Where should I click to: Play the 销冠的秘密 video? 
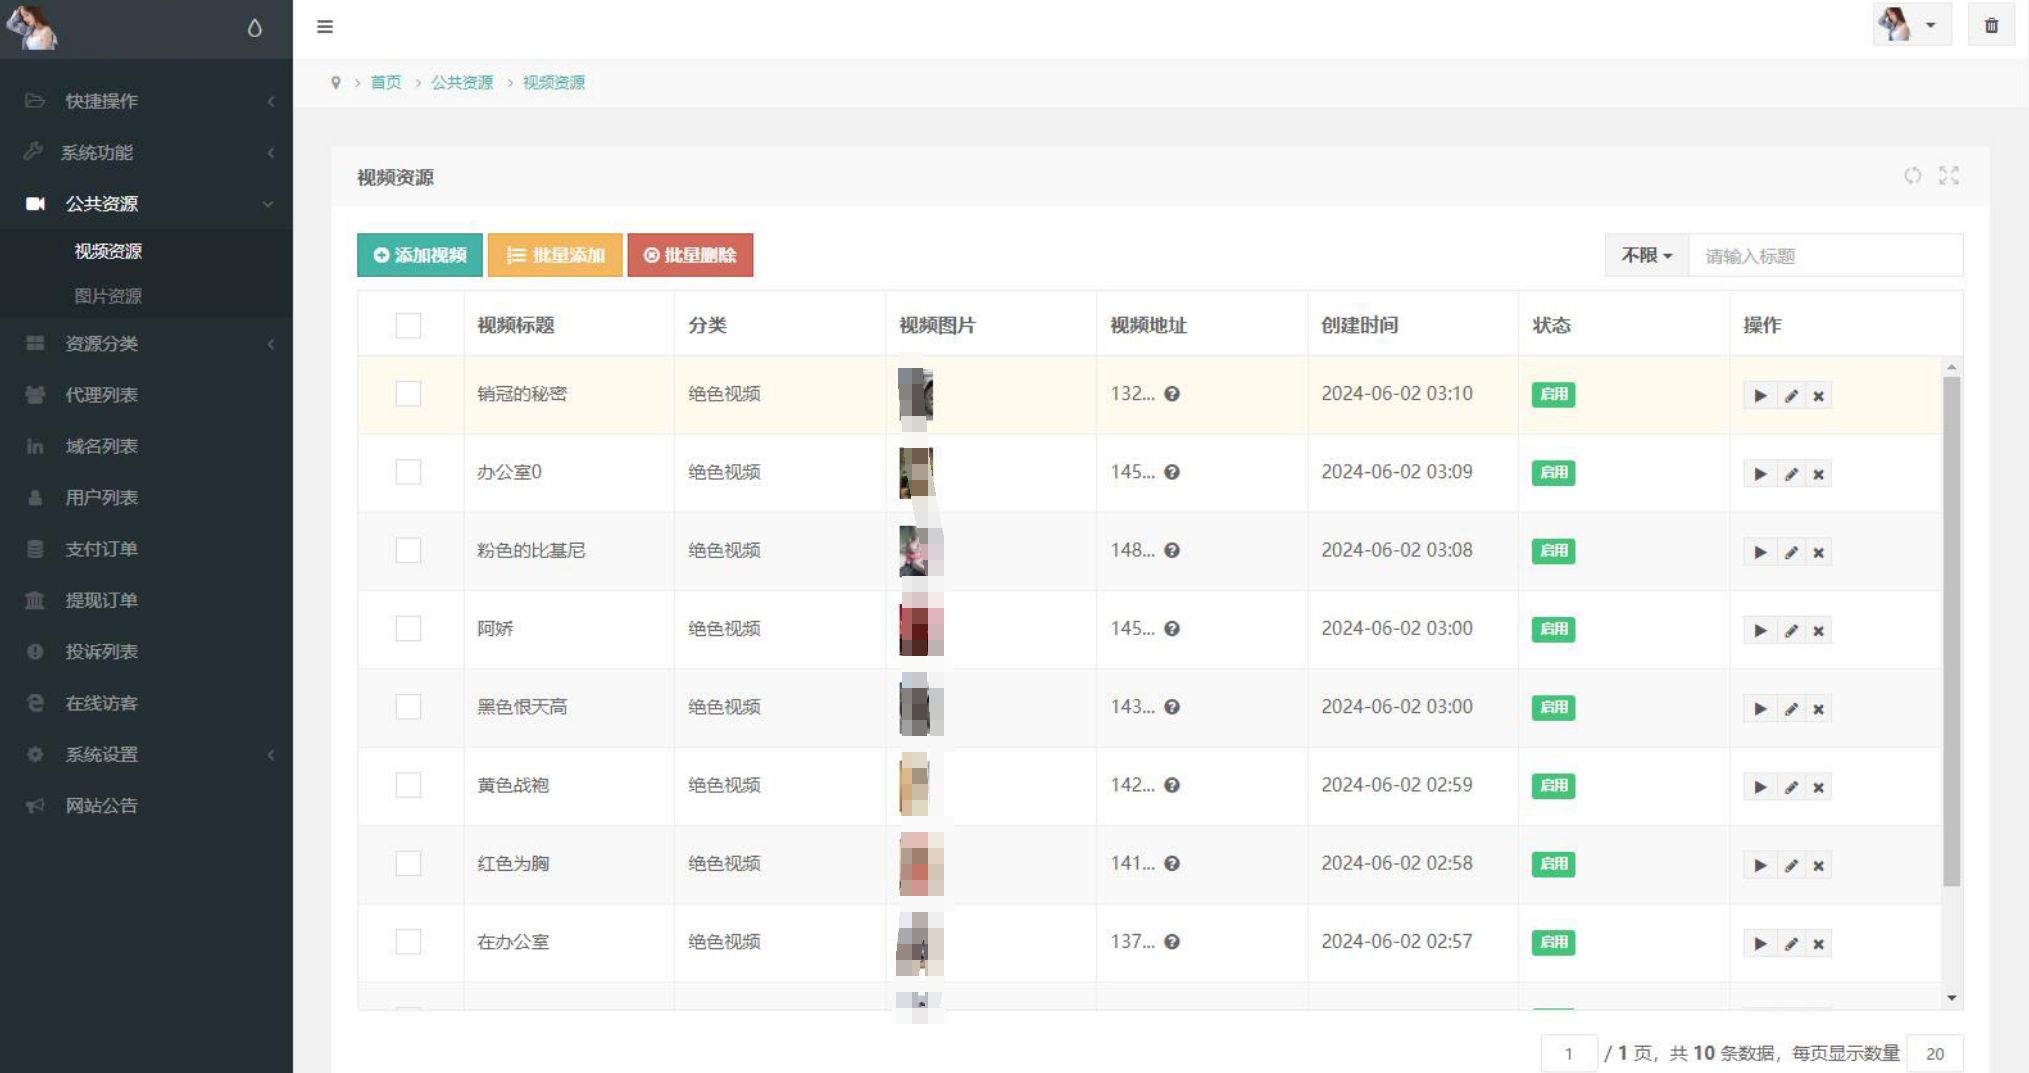click(1759, 396)
